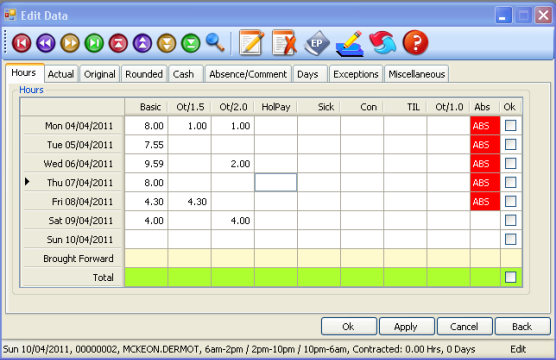Click the edit notepad pencil icon
556x360 pixels.
coord(252,43)
